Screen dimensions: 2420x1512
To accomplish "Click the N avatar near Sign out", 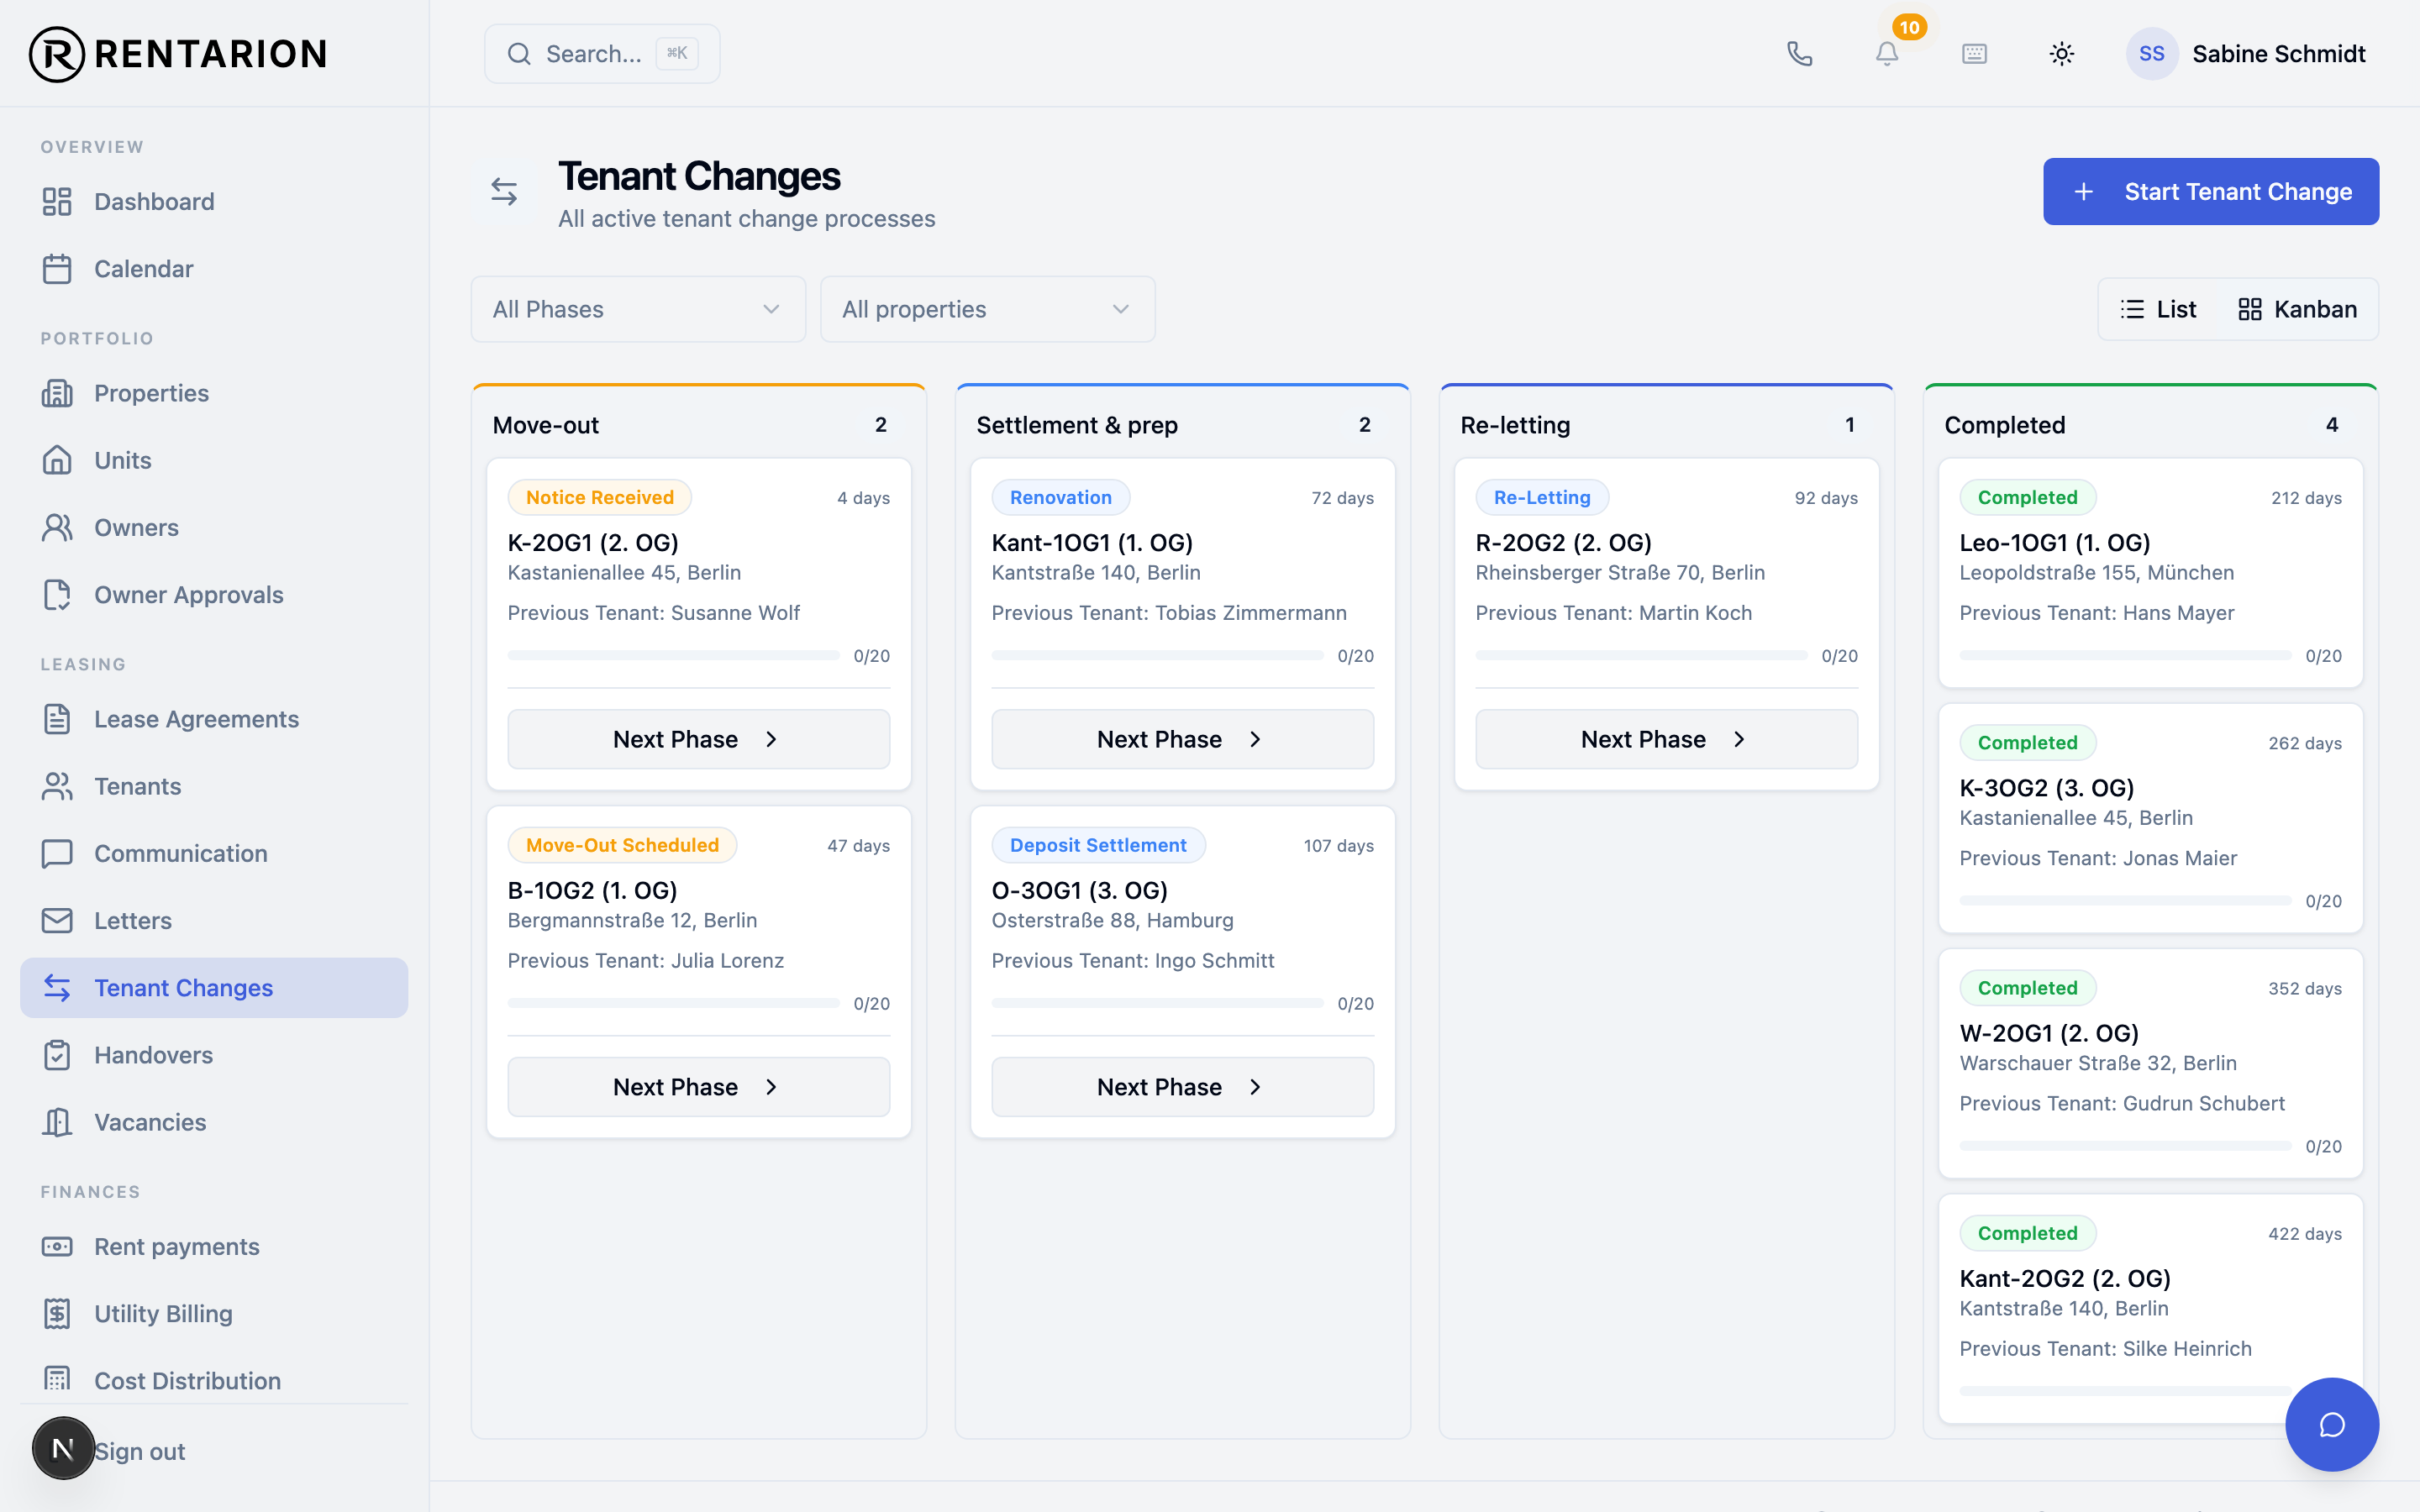I will point(63,1448).
